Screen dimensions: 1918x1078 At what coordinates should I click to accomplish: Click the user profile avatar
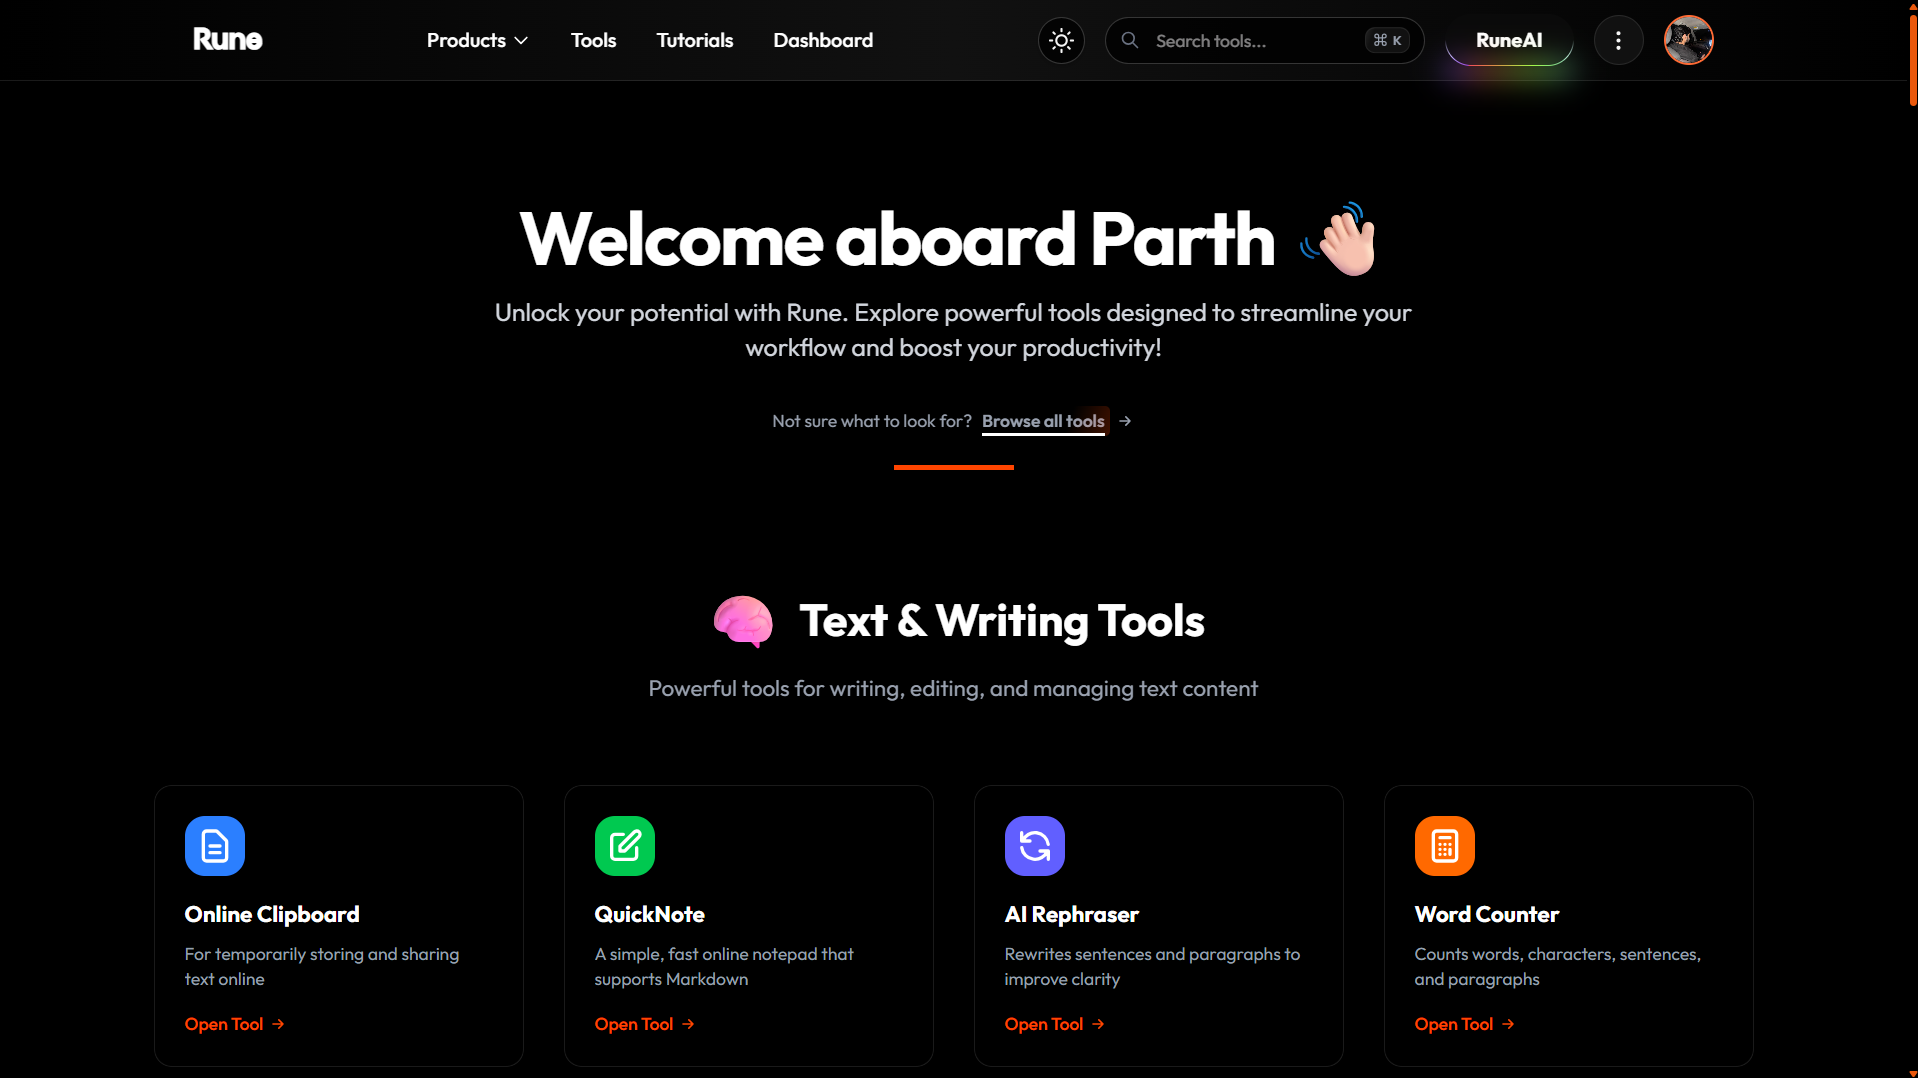[1688, 41]
